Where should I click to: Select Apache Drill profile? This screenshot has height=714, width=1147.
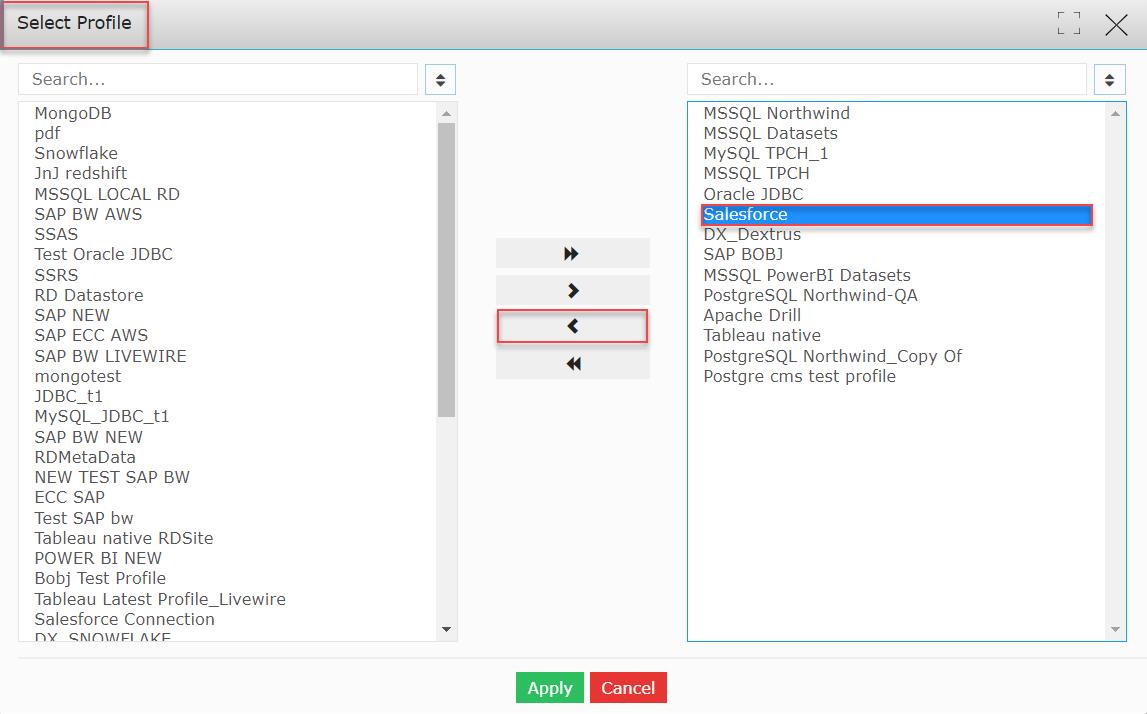coord(752,315)
